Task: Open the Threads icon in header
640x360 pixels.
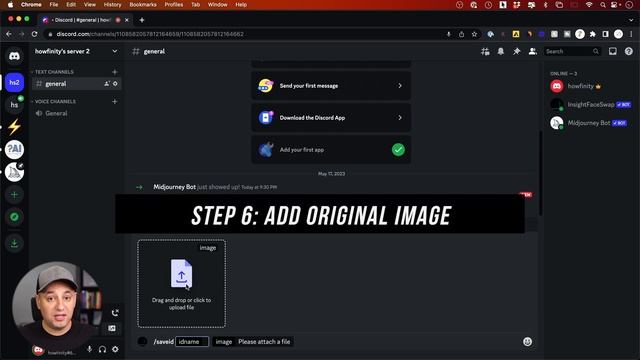Action: tap(485, 51)
